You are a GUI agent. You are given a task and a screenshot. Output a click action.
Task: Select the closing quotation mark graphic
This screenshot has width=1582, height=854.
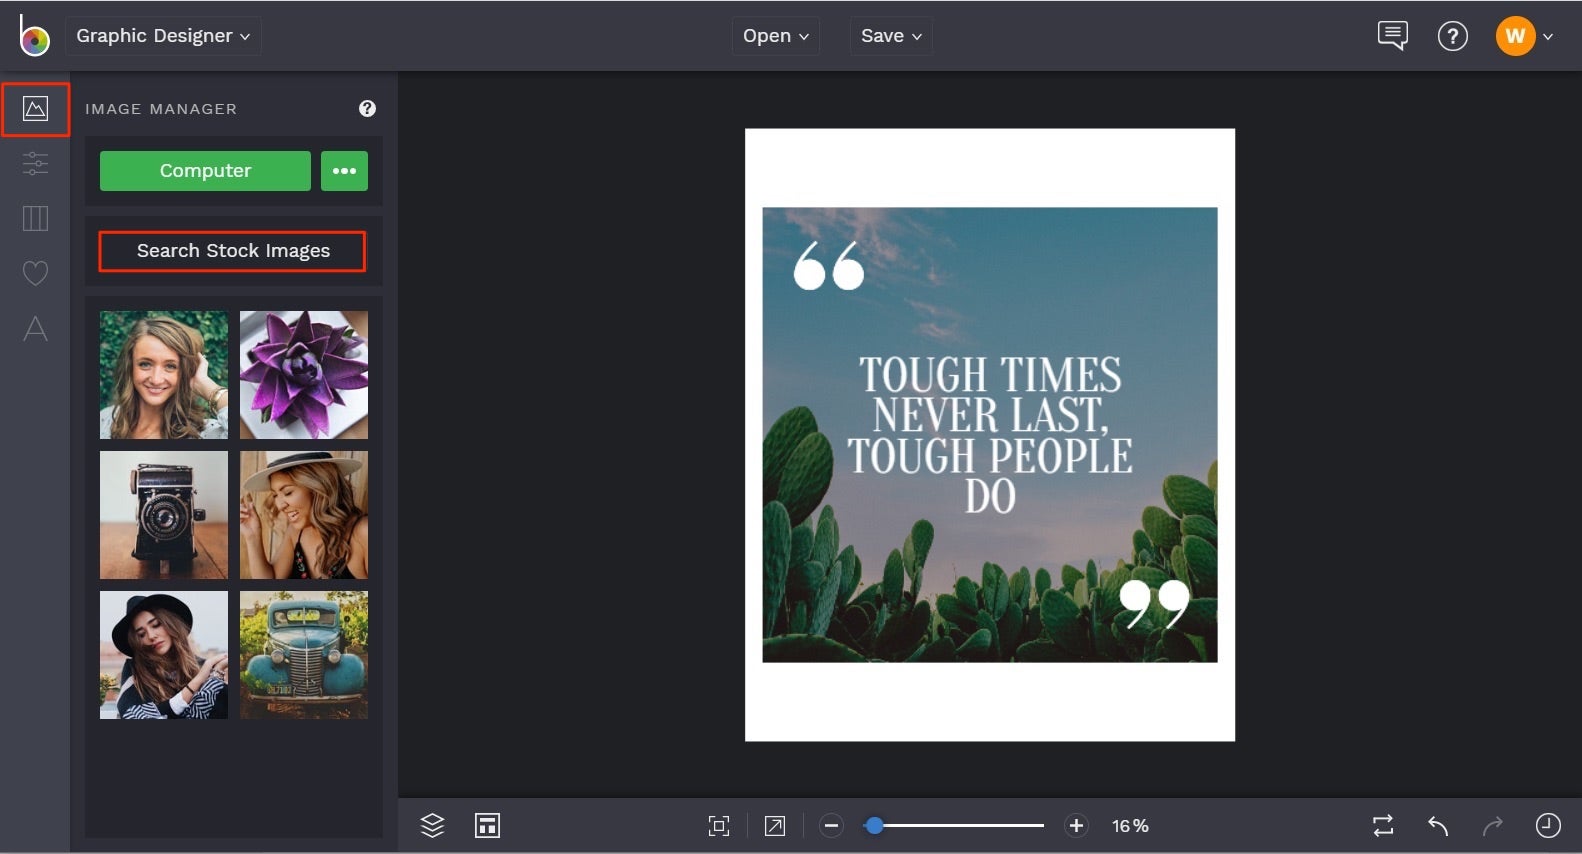point(1154,604)
